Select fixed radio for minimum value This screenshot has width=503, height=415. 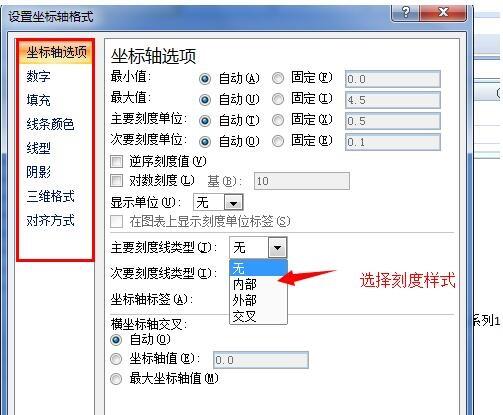(x=278, y=78)
